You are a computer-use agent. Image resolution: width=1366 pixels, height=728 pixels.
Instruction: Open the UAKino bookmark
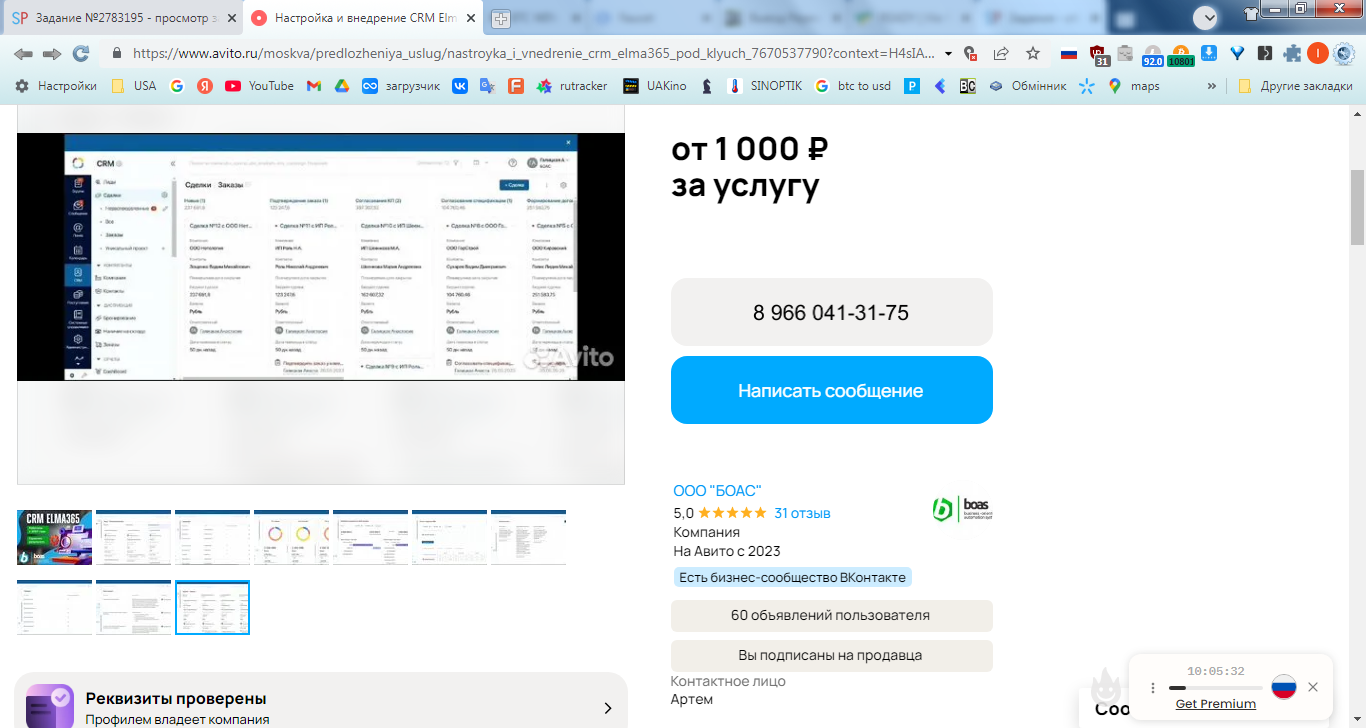[654, 86]
